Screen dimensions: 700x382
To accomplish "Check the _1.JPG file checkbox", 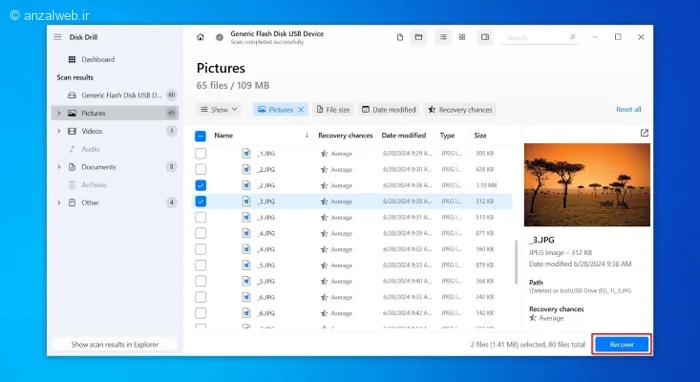I will (x=201, y=154).
